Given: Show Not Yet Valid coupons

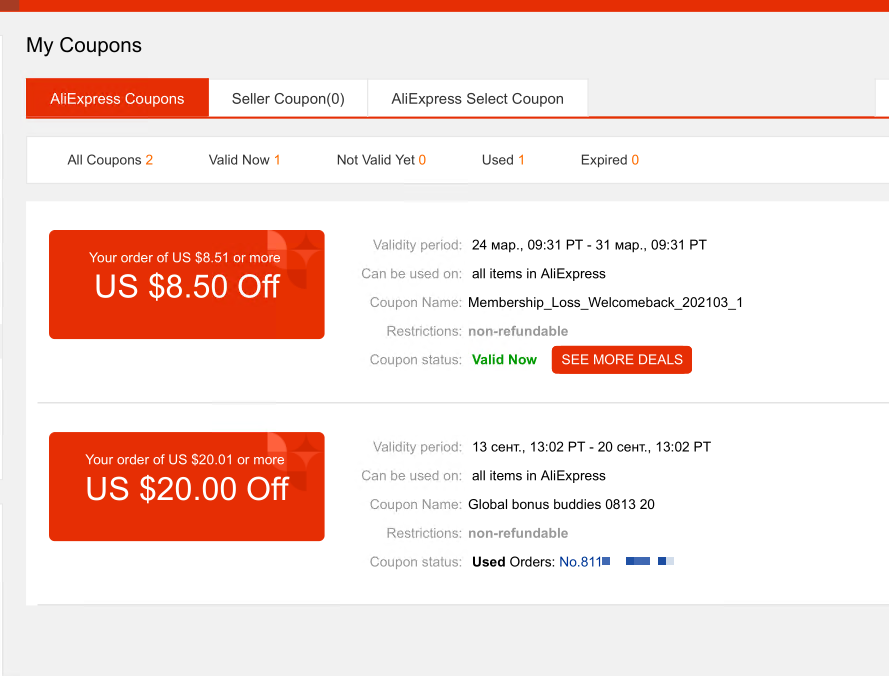Looking at the screenshot, I should (x=381, y=160).
